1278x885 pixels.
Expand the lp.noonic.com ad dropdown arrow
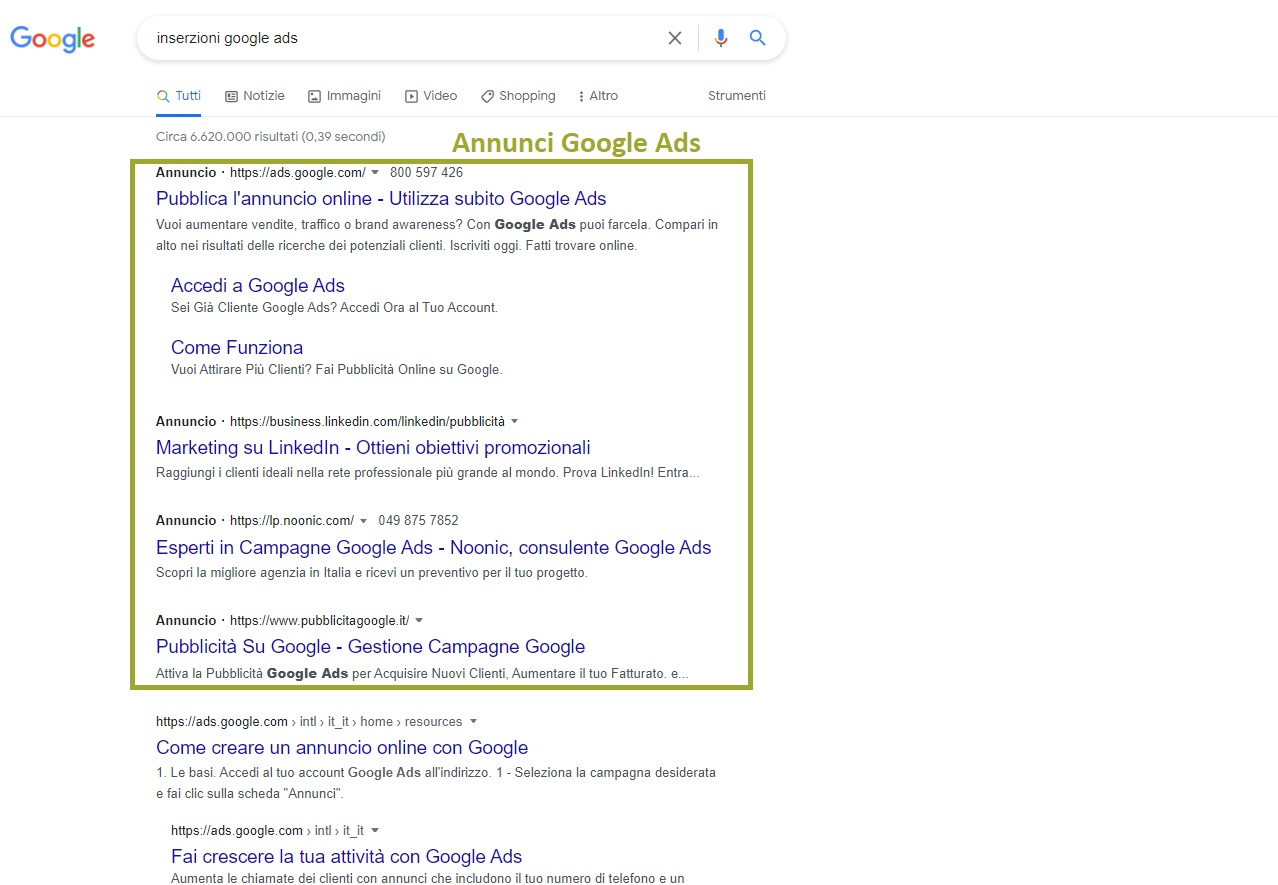363,520
